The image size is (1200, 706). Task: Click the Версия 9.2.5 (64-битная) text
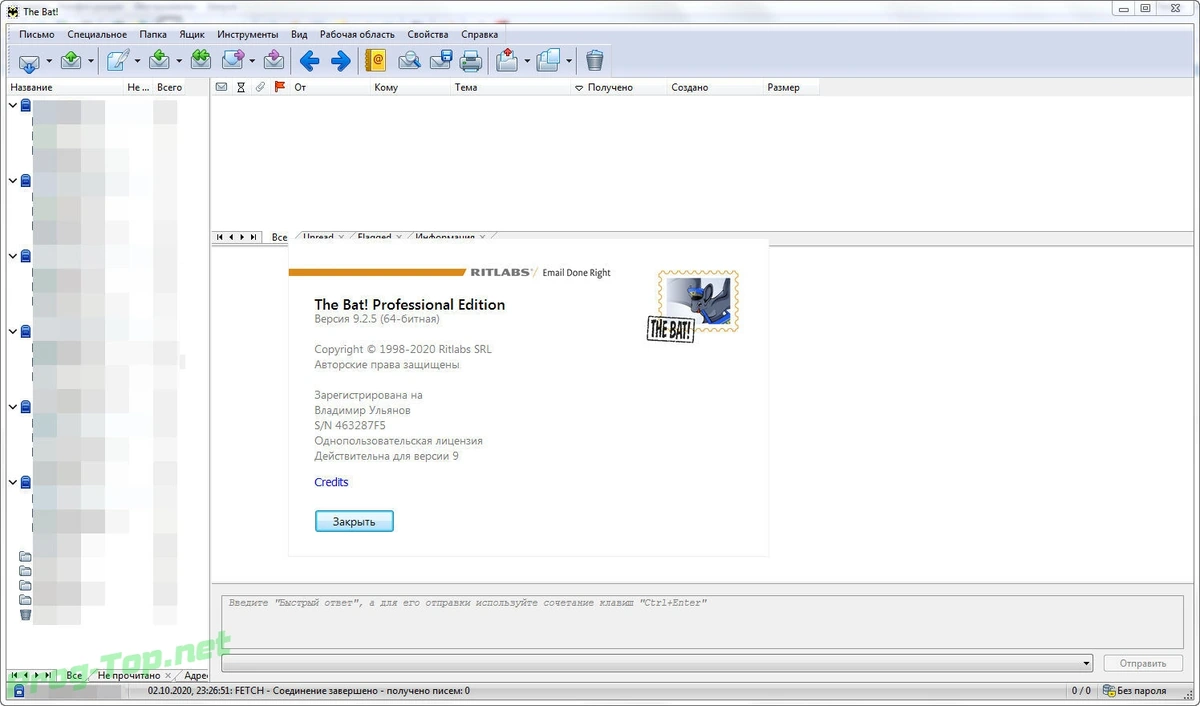coord(377,319)
